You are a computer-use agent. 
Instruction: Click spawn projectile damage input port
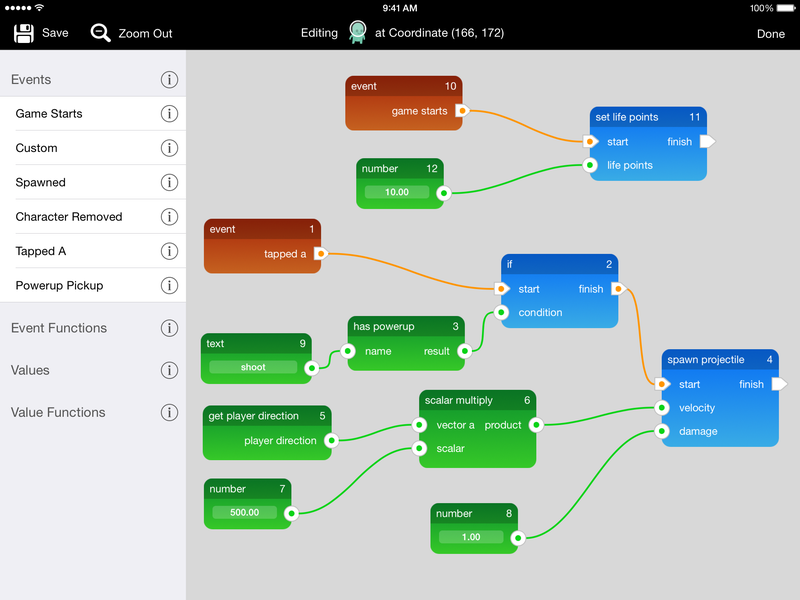[x=662, y=431]
